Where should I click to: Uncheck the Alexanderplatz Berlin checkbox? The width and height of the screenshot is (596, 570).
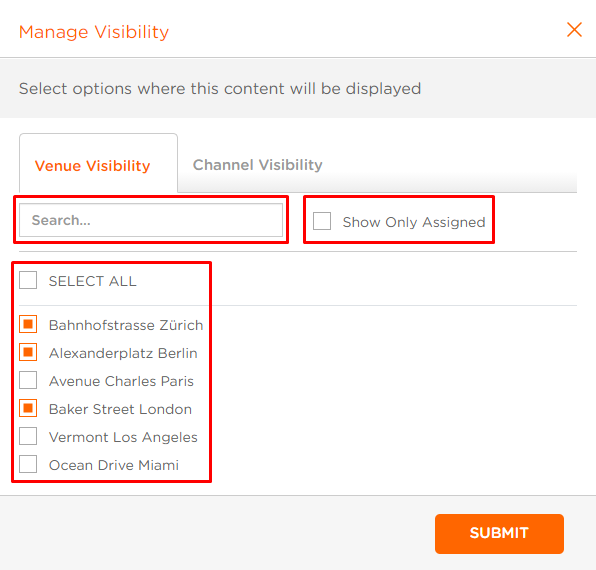[x=28, y=352]
